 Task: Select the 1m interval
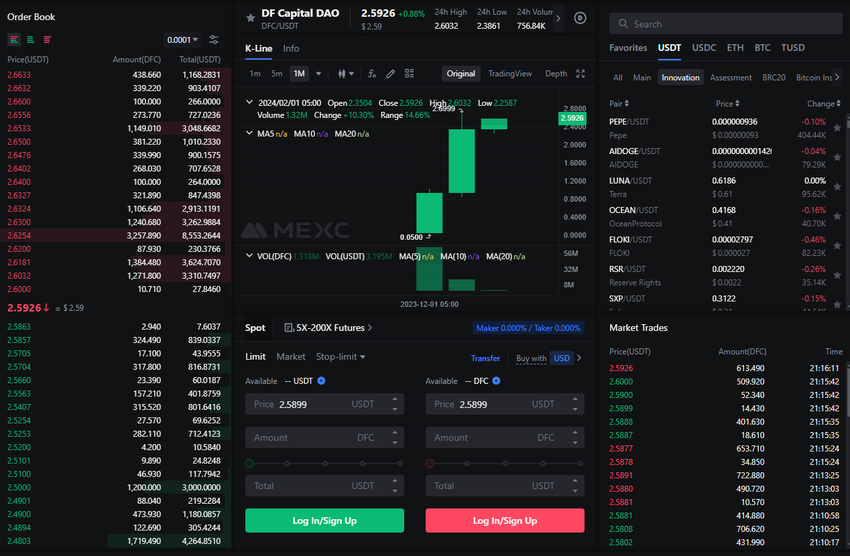(x=255, y=74)
